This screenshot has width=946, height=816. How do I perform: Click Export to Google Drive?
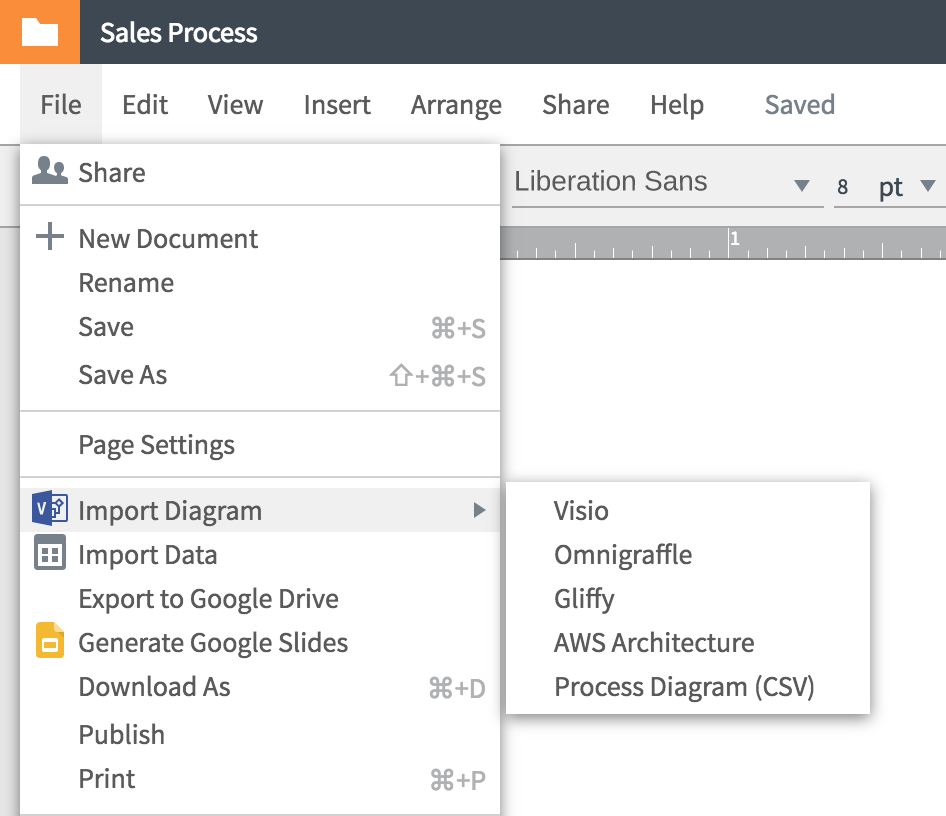pos(208,599)
